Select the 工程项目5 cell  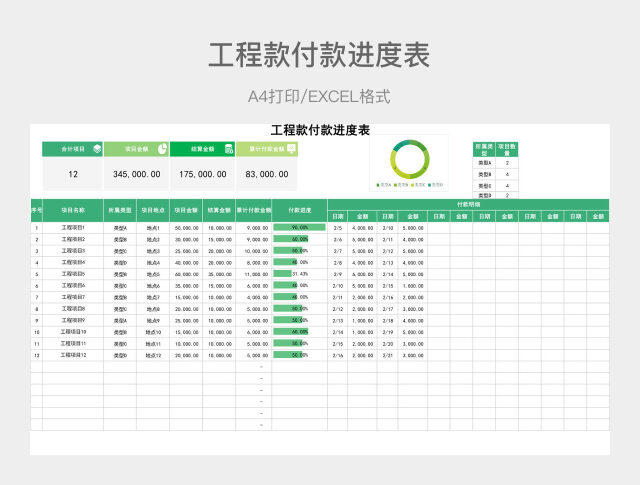click(x=73, y=274)
